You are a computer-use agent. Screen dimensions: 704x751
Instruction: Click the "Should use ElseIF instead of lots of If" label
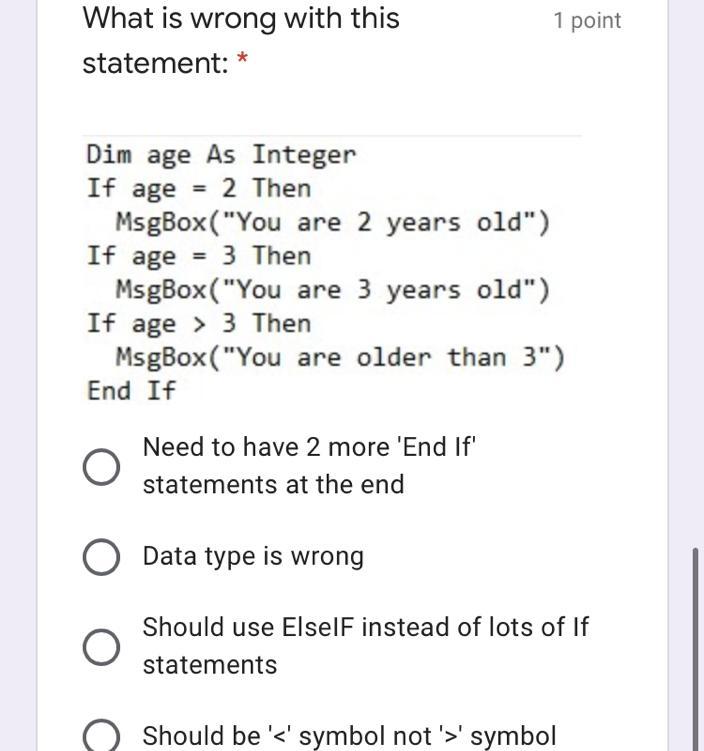click(x=366, y=627)
